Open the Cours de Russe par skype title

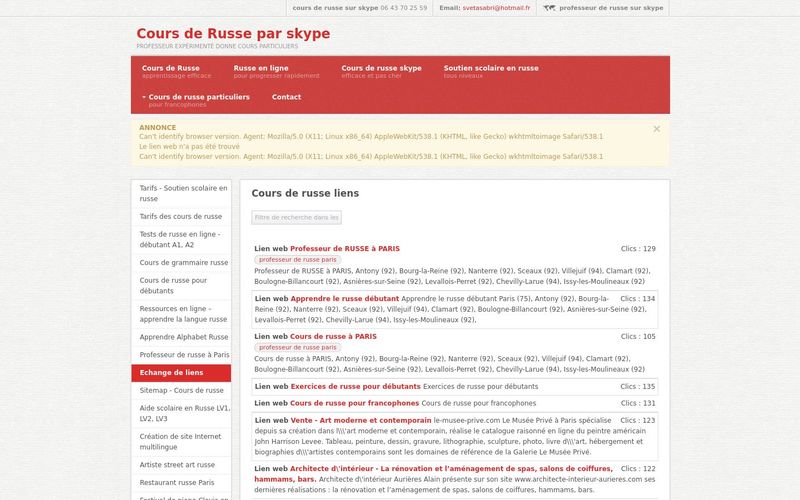click(x=233, y=34)
